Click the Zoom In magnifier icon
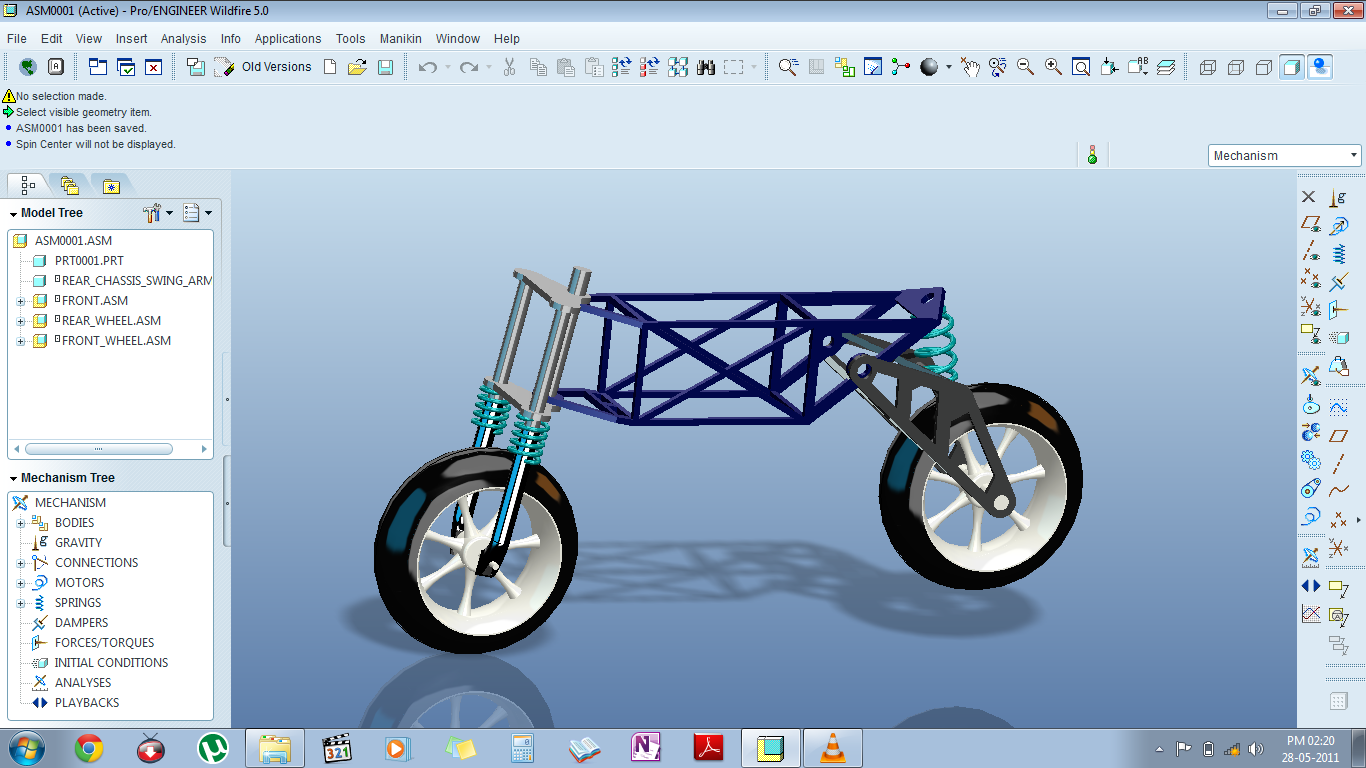Viewport: 1366px width, 768px height. coord(1053,67)
